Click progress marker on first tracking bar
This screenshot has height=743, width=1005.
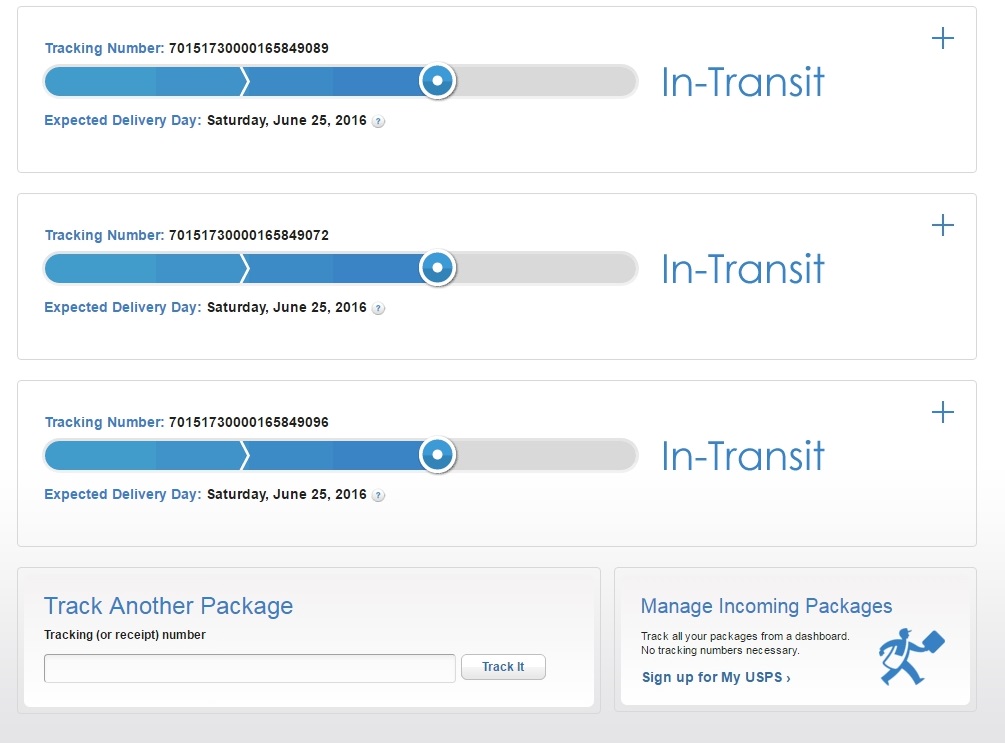click(437, 81)
